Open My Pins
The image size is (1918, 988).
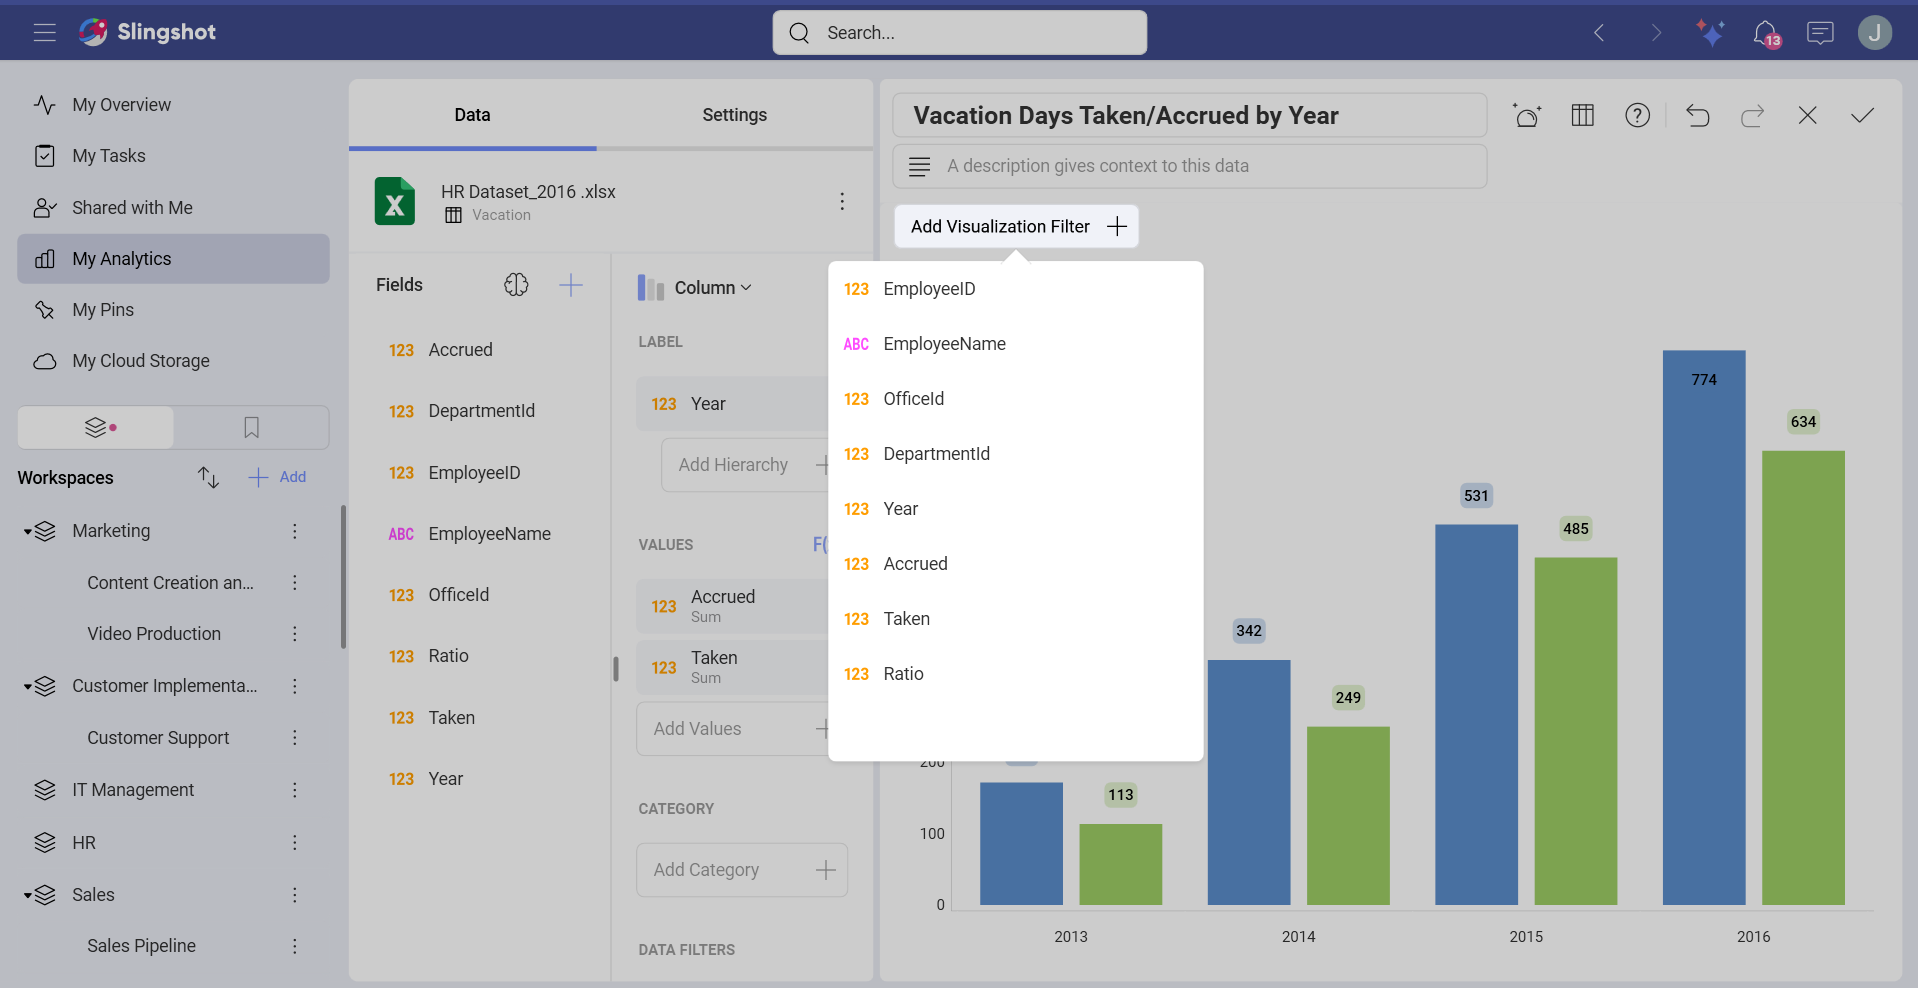coord(173,310)
